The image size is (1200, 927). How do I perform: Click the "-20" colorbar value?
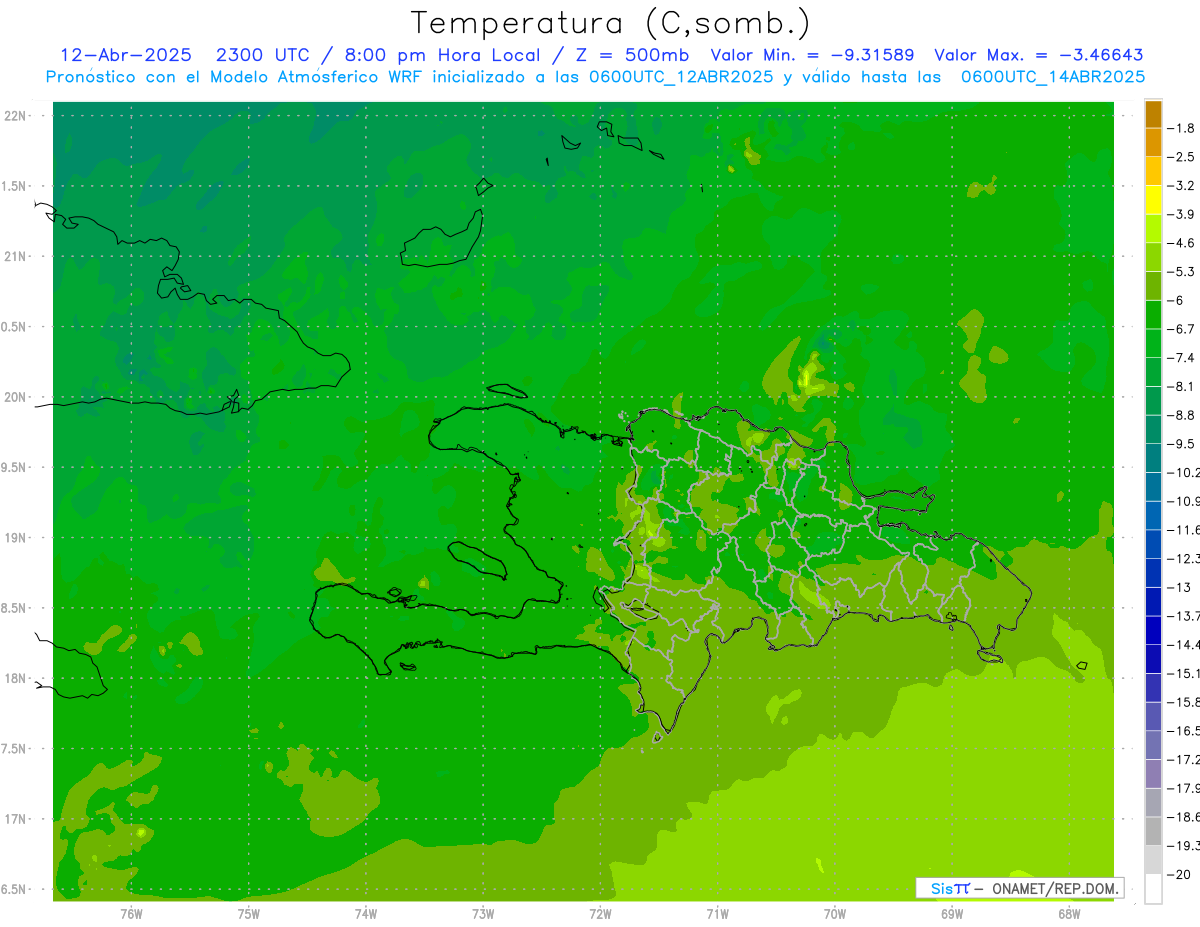coord(1180,875)
